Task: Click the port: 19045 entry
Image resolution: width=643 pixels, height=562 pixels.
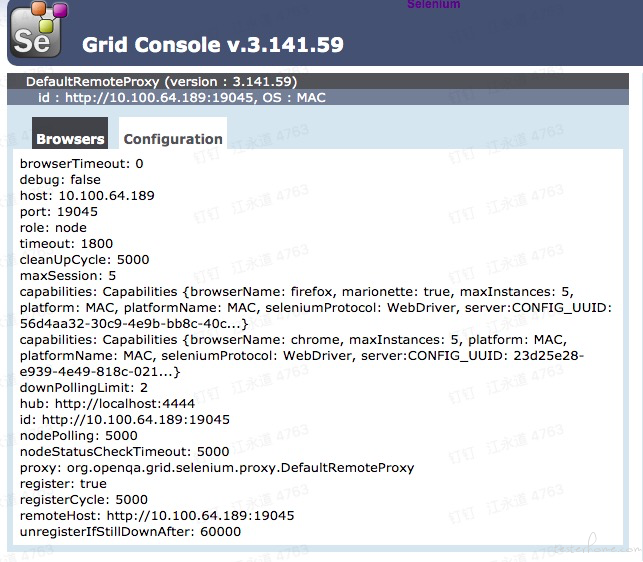Action: [x=59, y=212]
